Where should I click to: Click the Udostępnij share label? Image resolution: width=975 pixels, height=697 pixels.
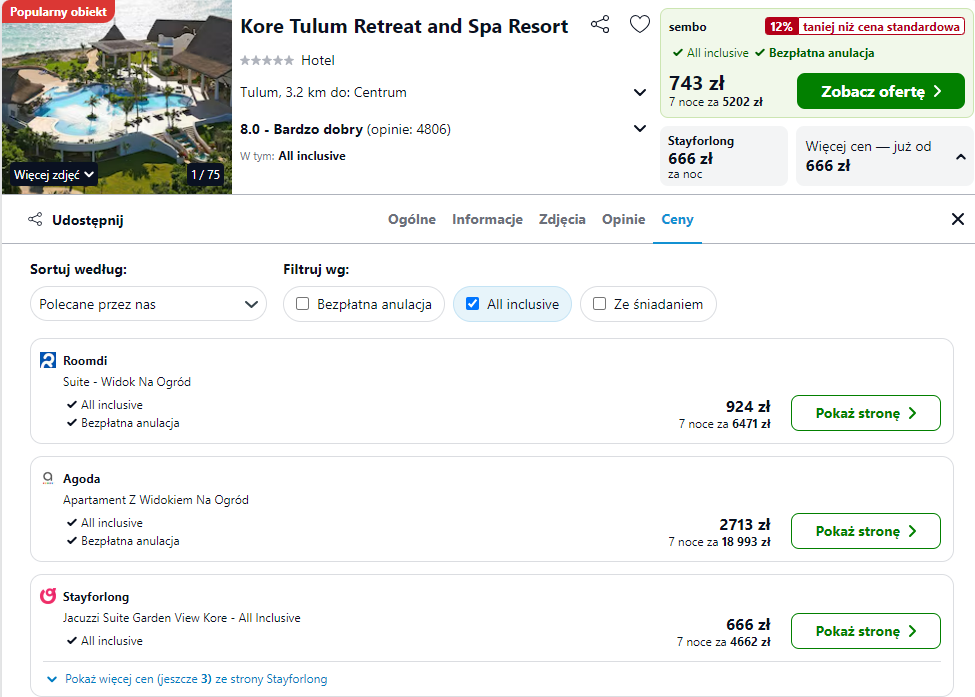click(88, 220)
